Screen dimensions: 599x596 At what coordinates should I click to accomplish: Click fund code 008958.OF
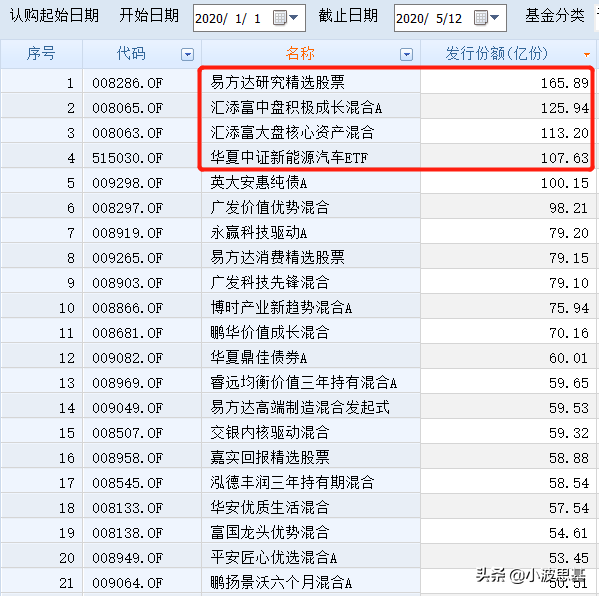(128, 458)
